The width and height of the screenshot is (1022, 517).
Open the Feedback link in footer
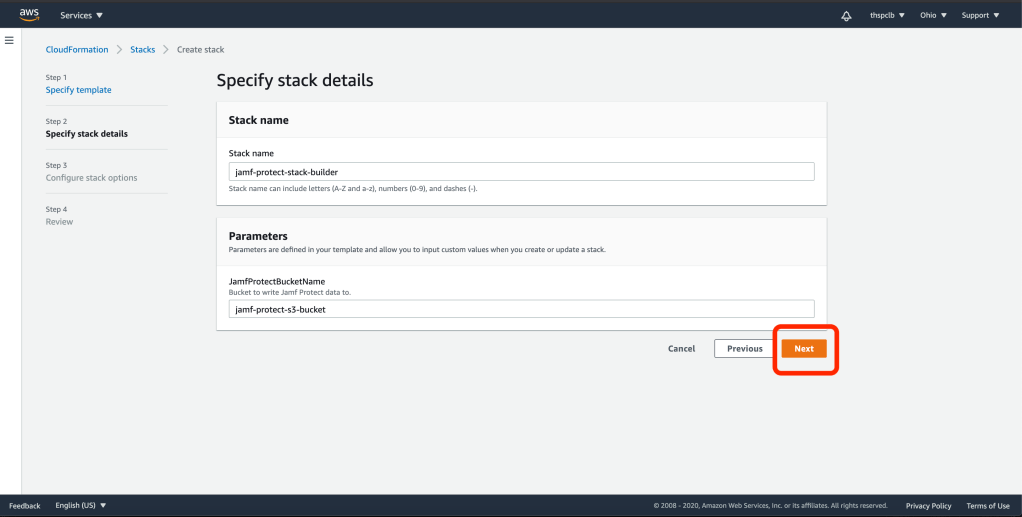(x=25, y=506)
